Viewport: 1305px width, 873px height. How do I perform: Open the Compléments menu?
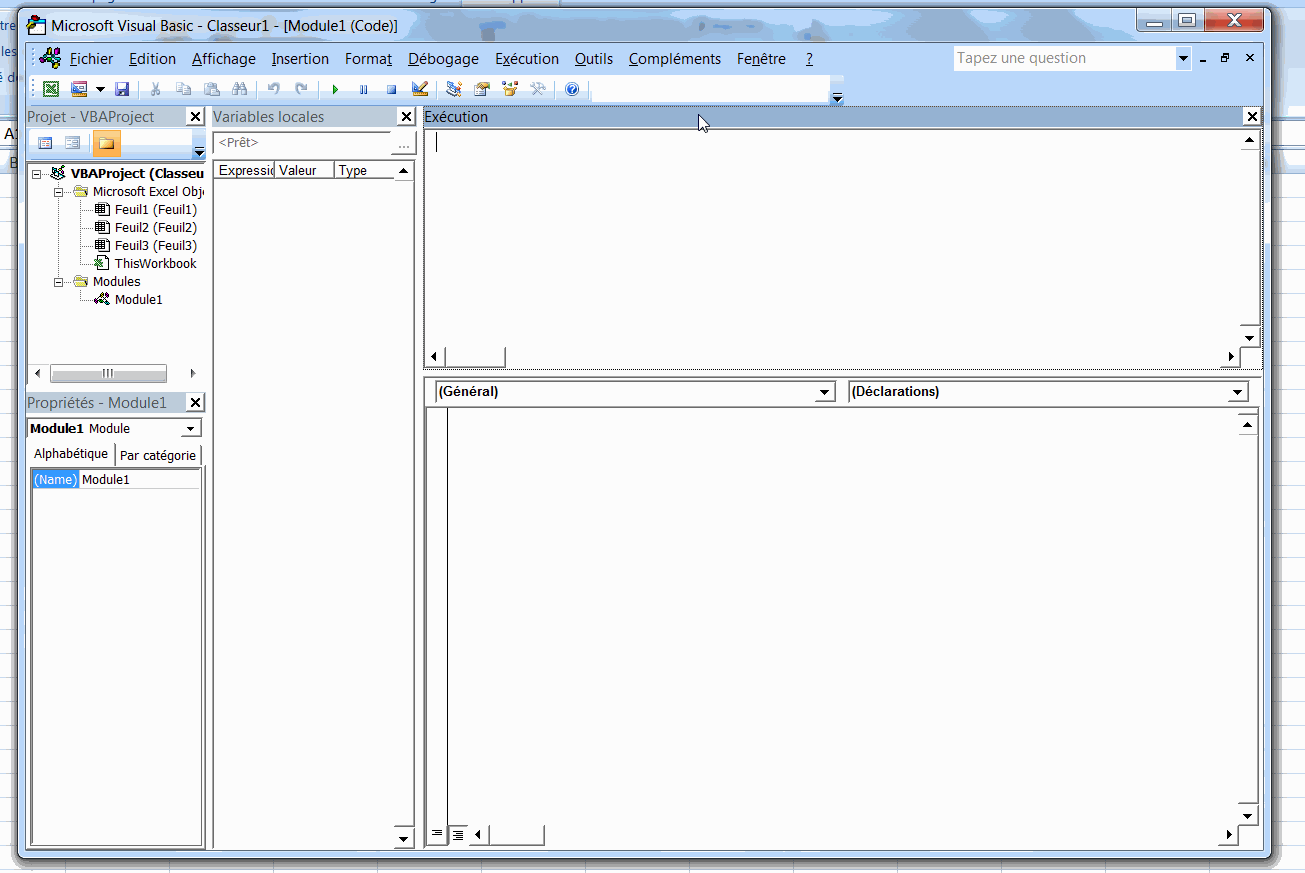[x=675, y=59]
